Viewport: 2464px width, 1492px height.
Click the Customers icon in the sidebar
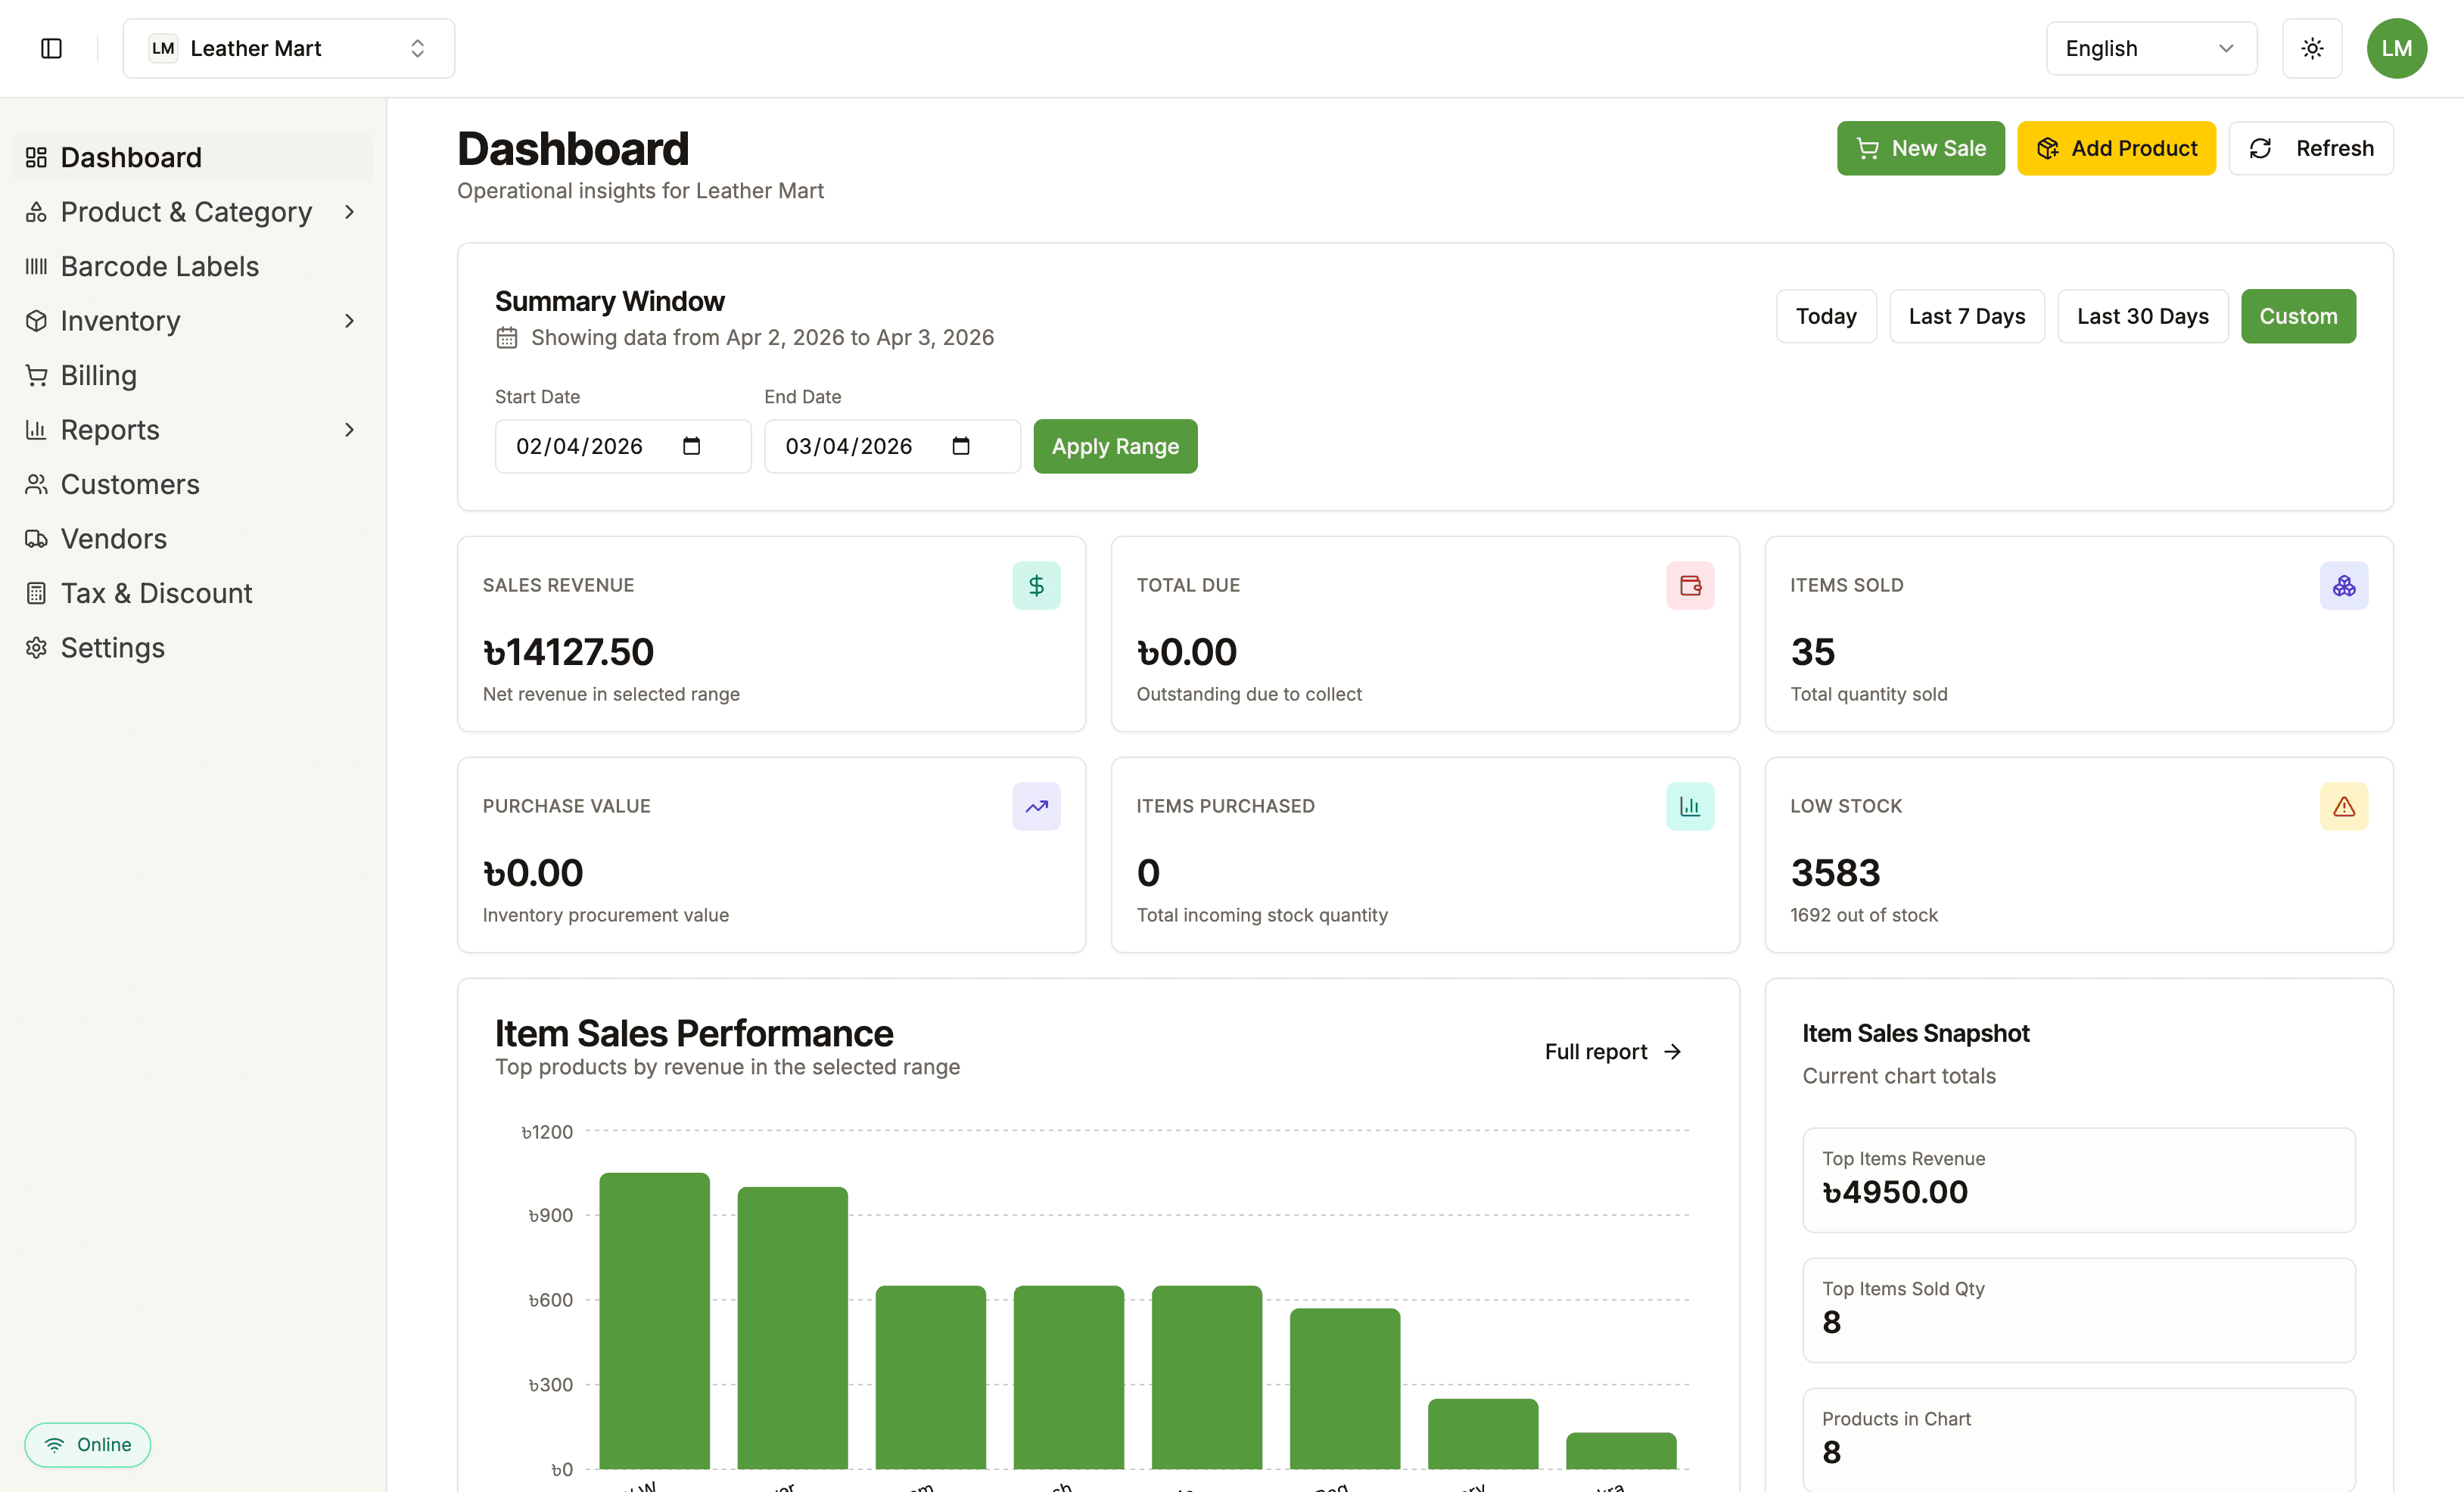coord(36,484)
